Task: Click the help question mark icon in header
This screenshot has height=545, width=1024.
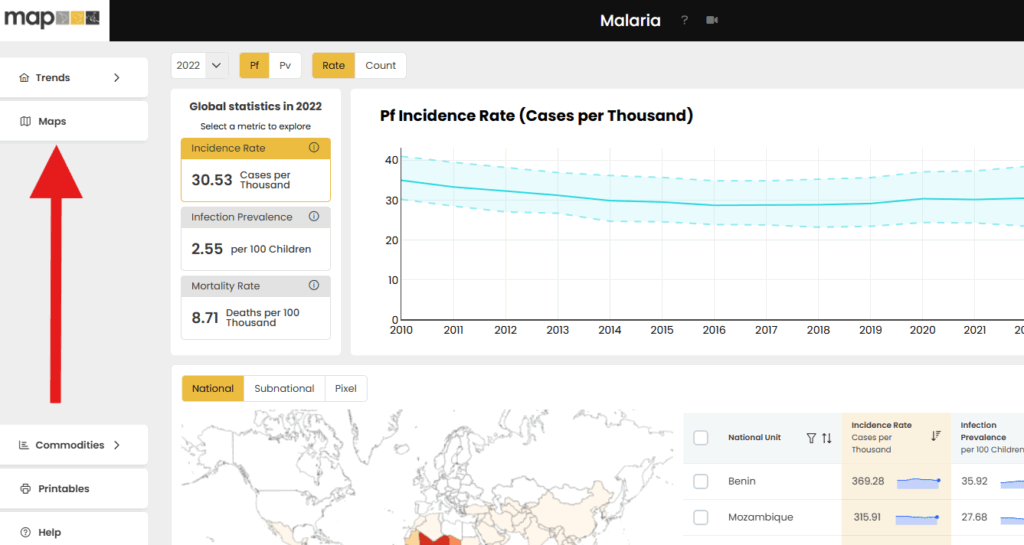Action: pyautogui.click(x=685, y=20)
